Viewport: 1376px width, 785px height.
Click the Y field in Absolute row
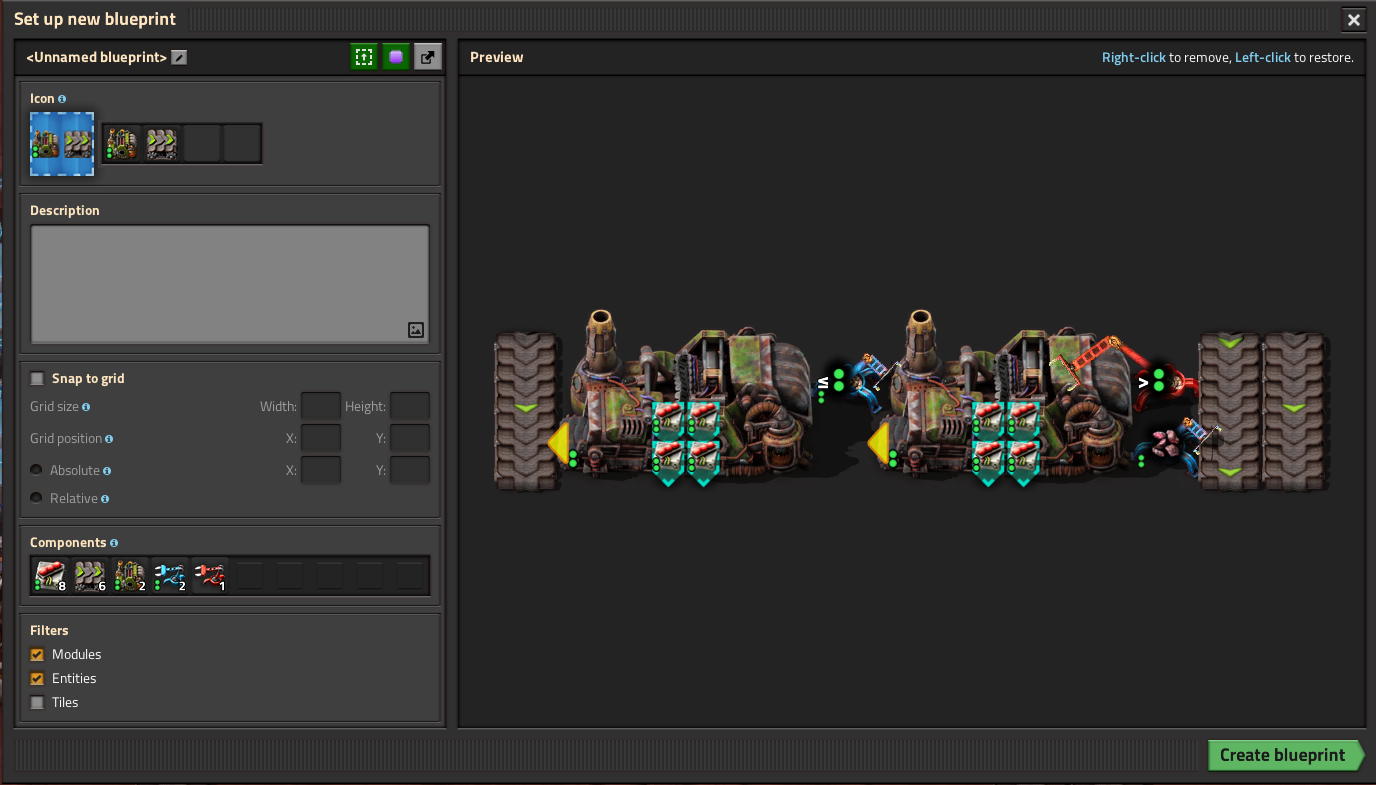pyautogui.click(x=410, y=470)
